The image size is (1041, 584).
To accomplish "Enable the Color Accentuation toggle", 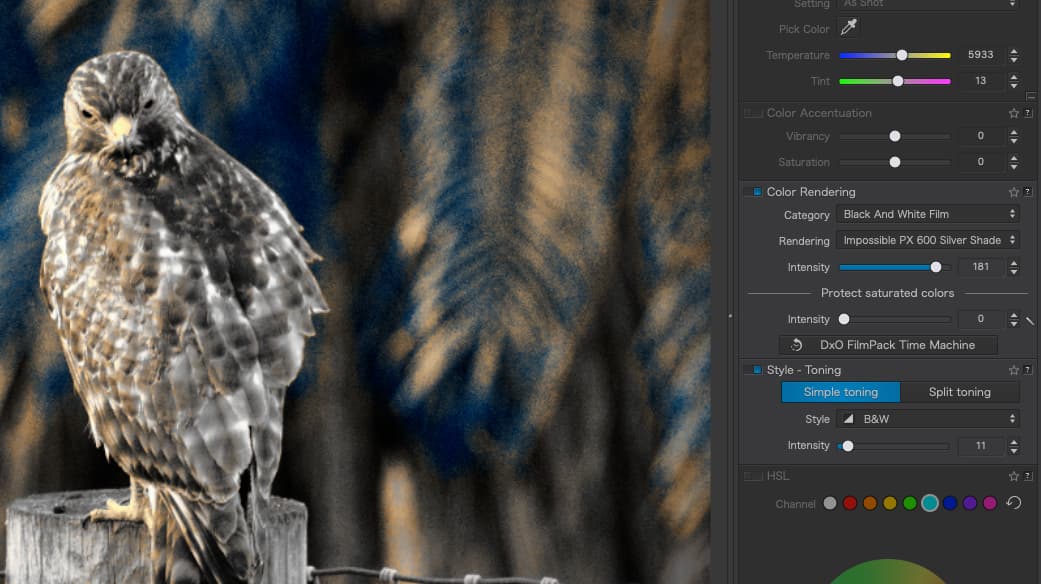I will tap(753, 114).
